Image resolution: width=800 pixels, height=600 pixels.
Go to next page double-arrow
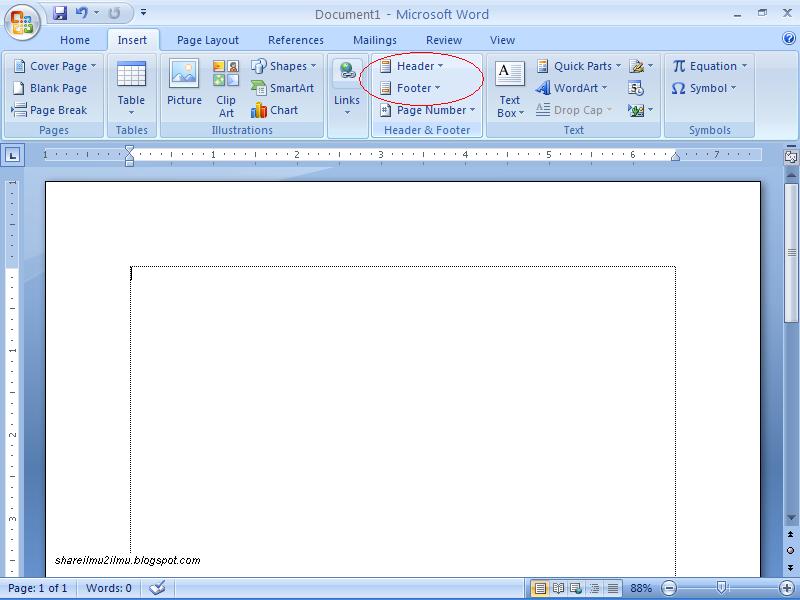coord(791,567)
